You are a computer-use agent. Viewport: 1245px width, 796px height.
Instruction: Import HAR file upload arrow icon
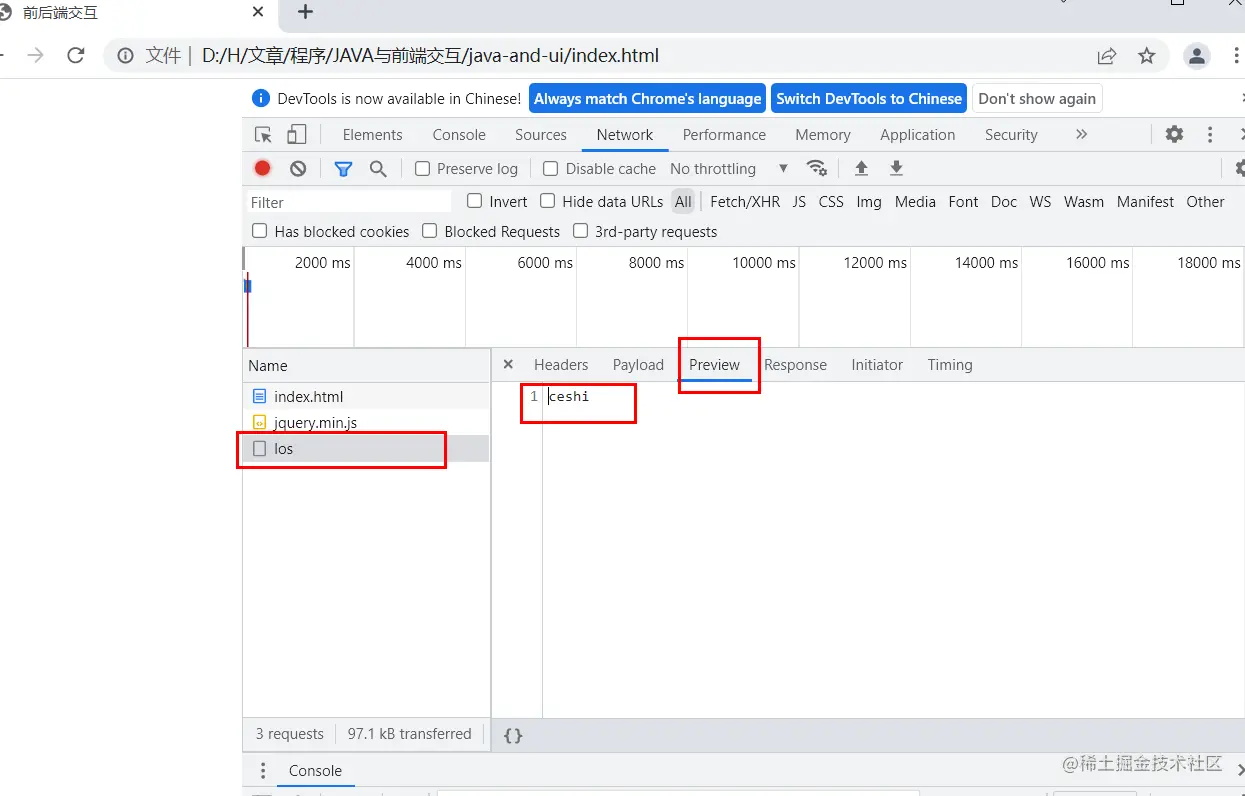[x=861, y=168]
